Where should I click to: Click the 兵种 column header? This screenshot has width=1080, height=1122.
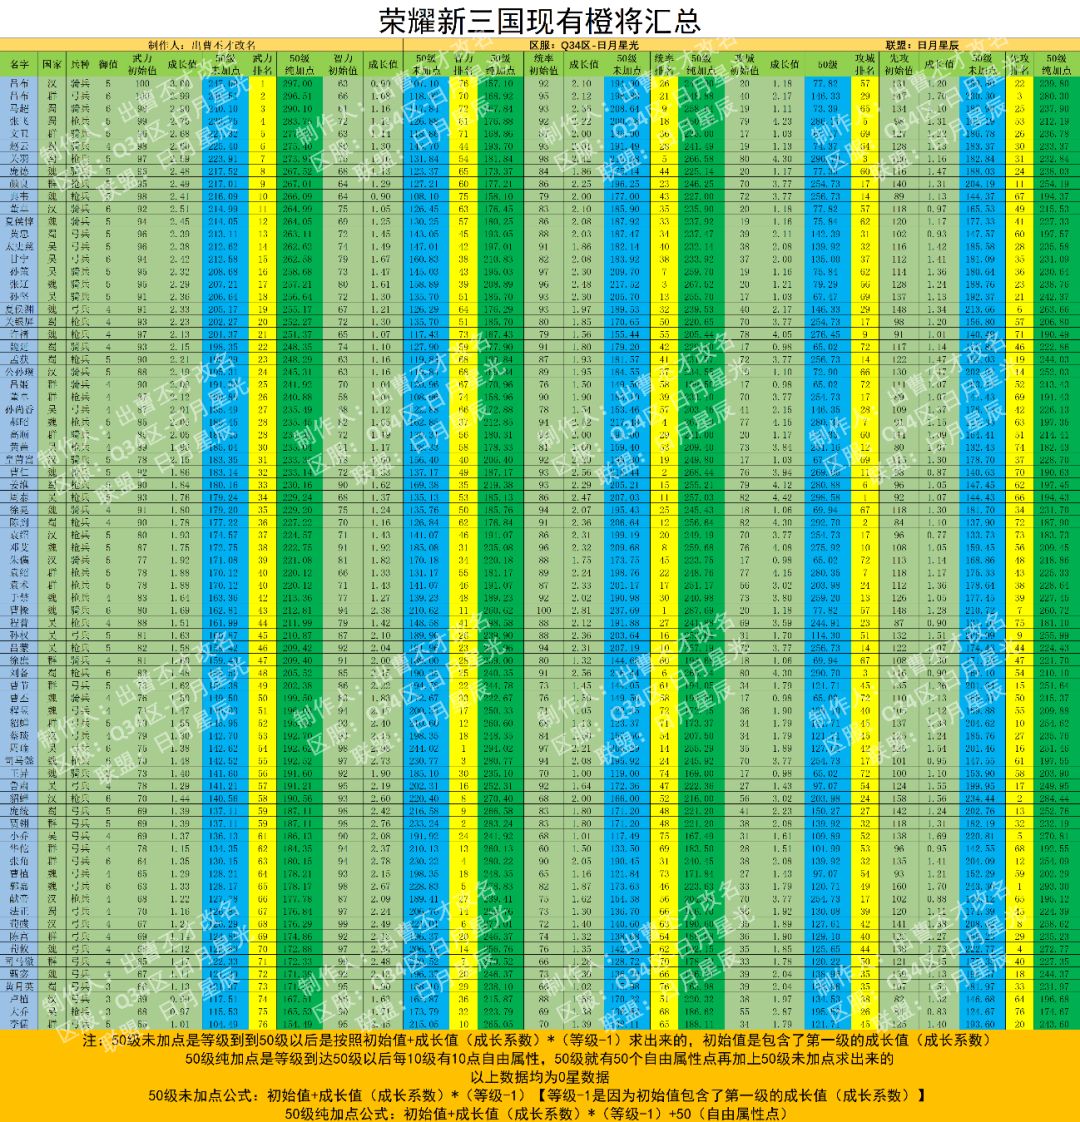tap(80, 64)
